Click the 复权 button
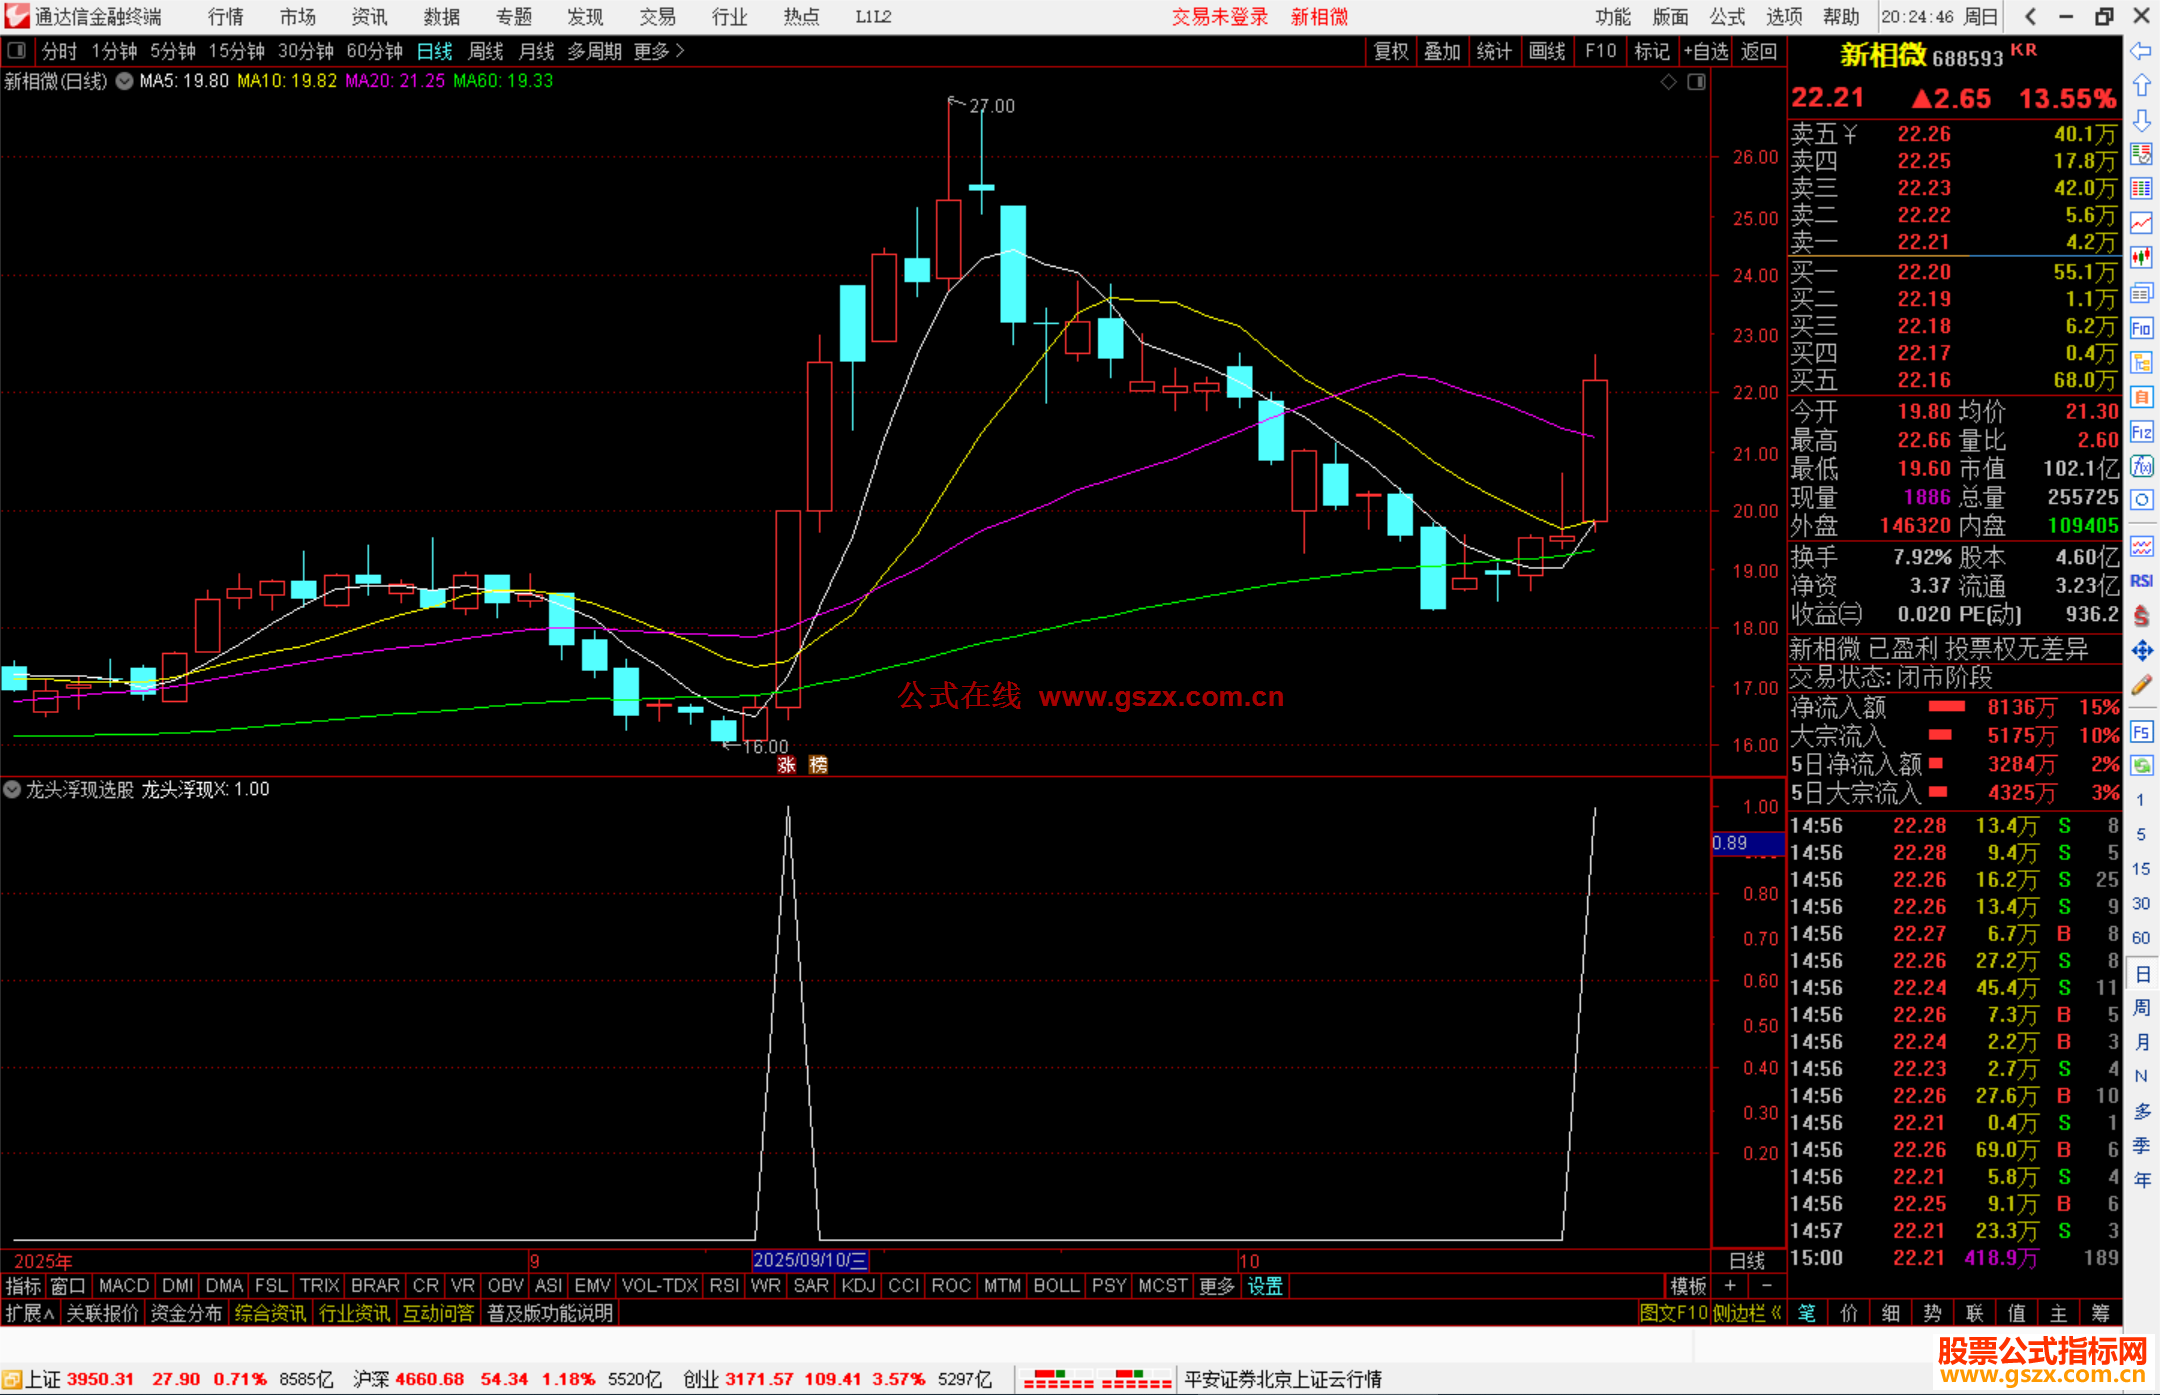Image resolution: width=2160 pixels, height=1395 pixels. 1390,51
